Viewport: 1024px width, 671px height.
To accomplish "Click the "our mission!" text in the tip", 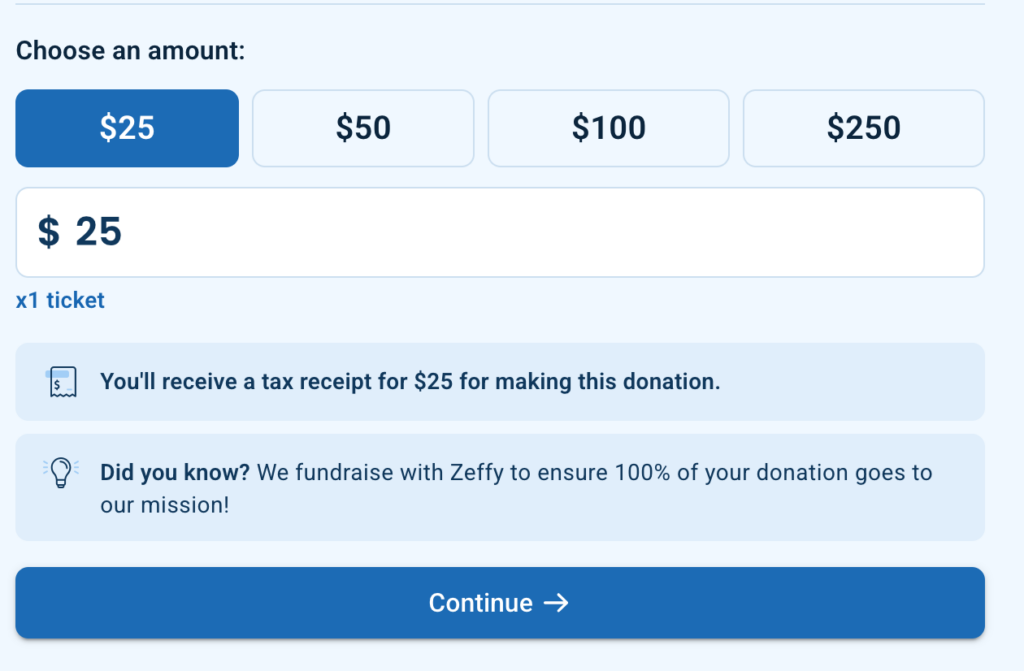I will pos(165,505).
